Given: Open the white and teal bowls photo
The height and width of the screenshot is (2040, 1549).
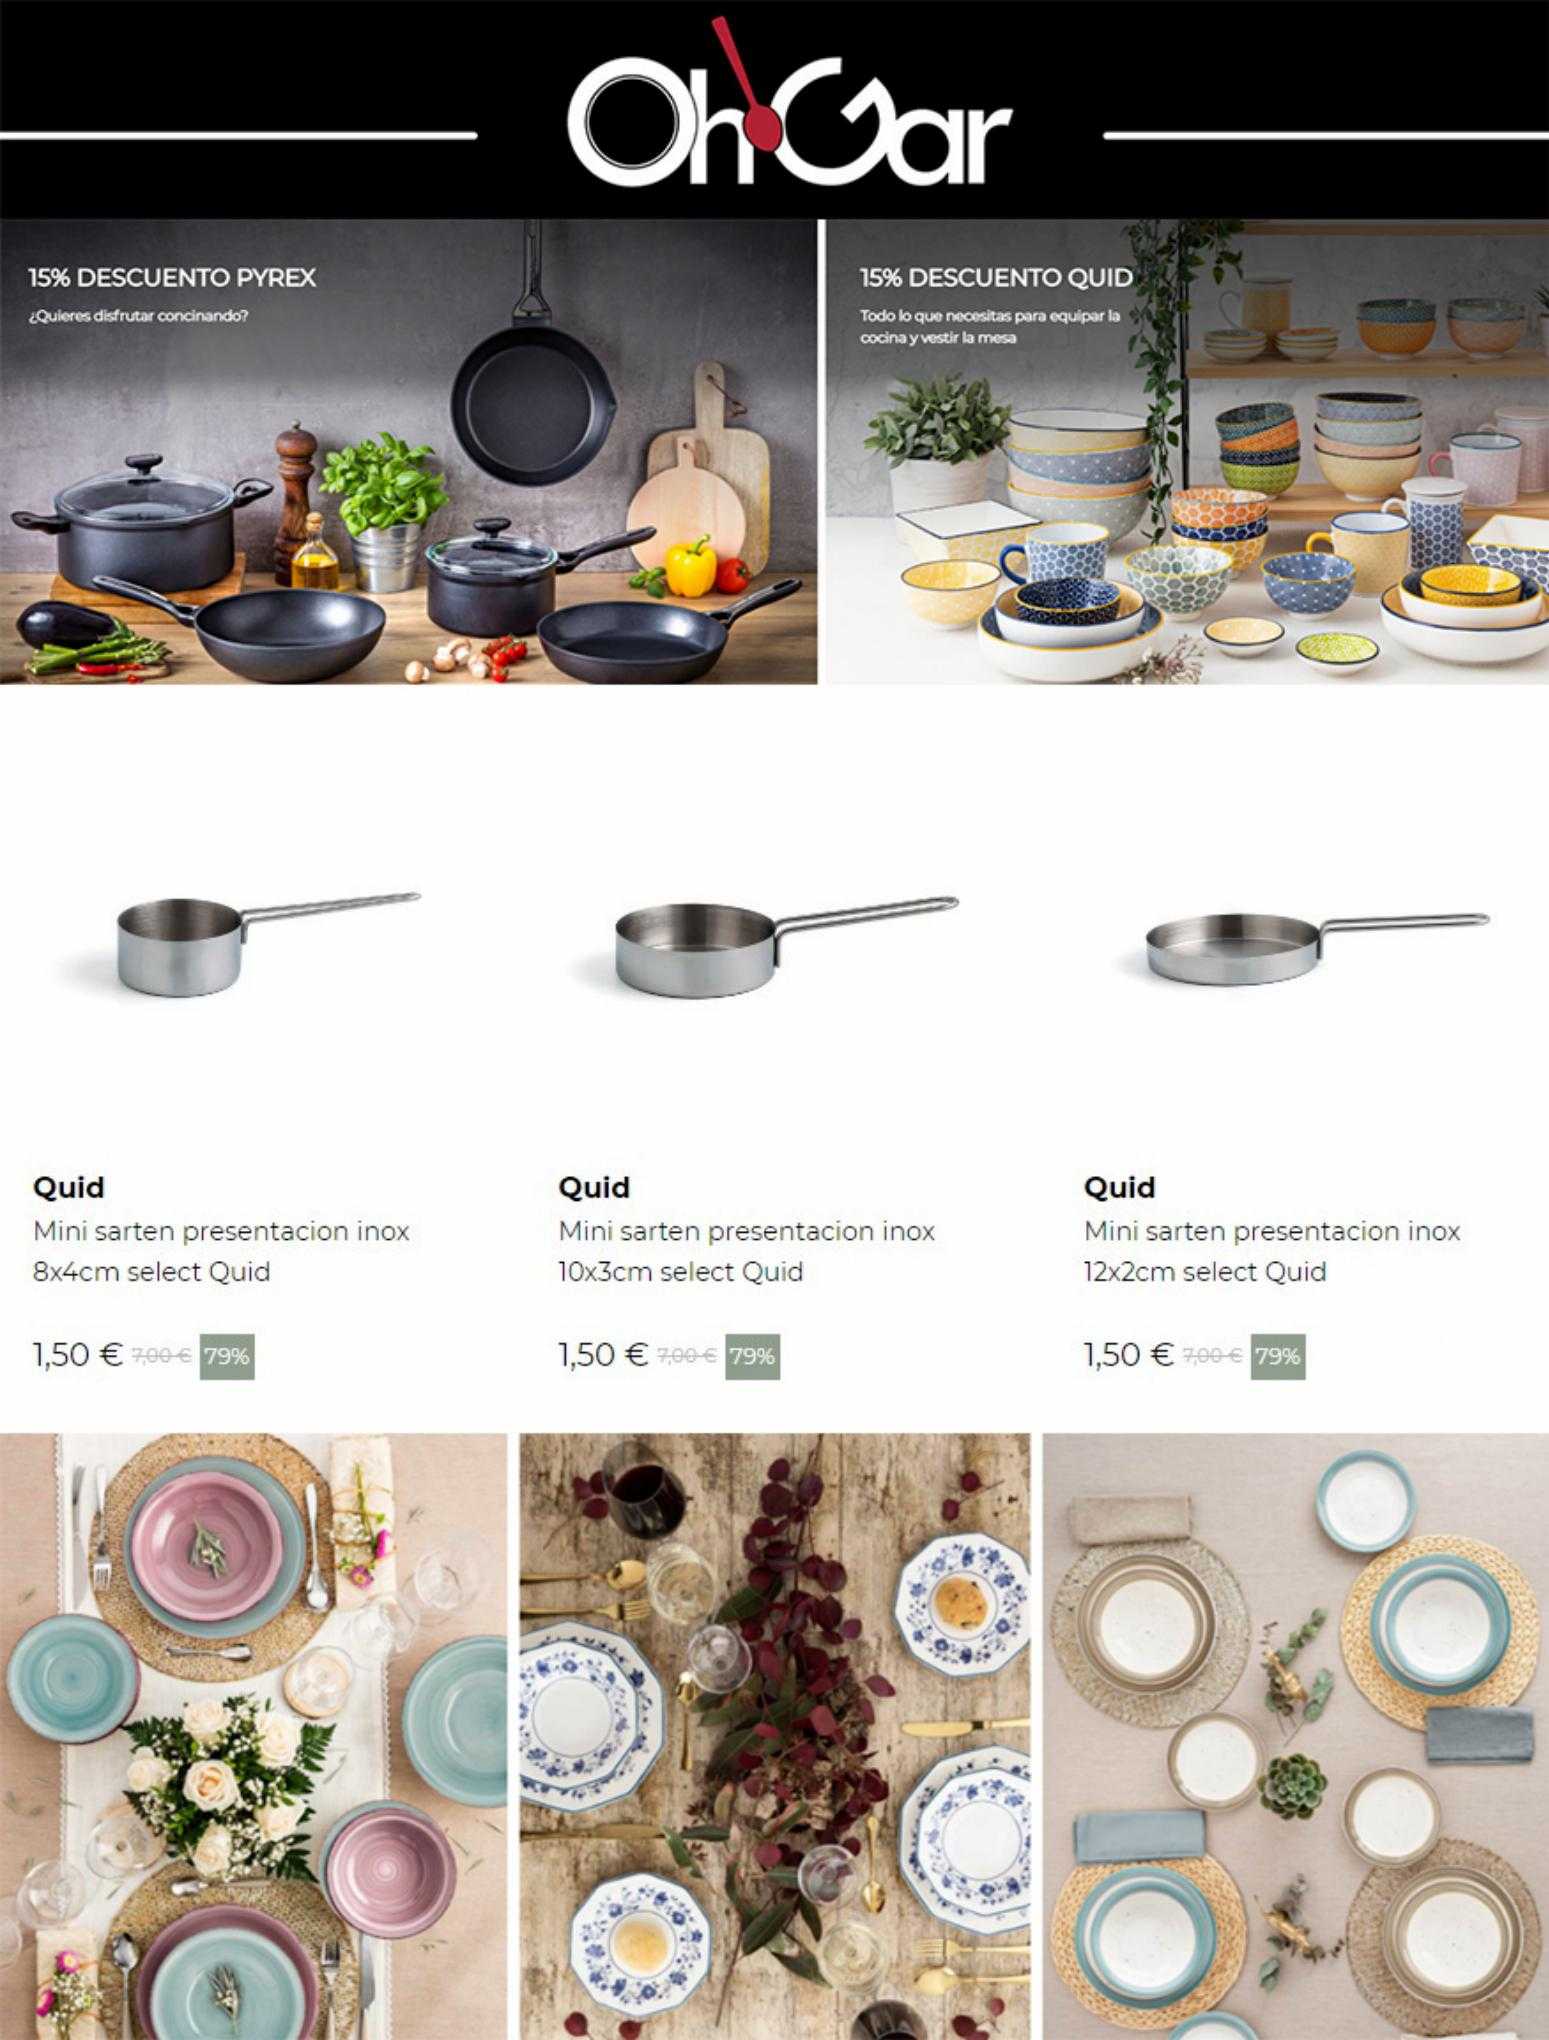Looking at the screenshot, I should coord(1296,1737).
